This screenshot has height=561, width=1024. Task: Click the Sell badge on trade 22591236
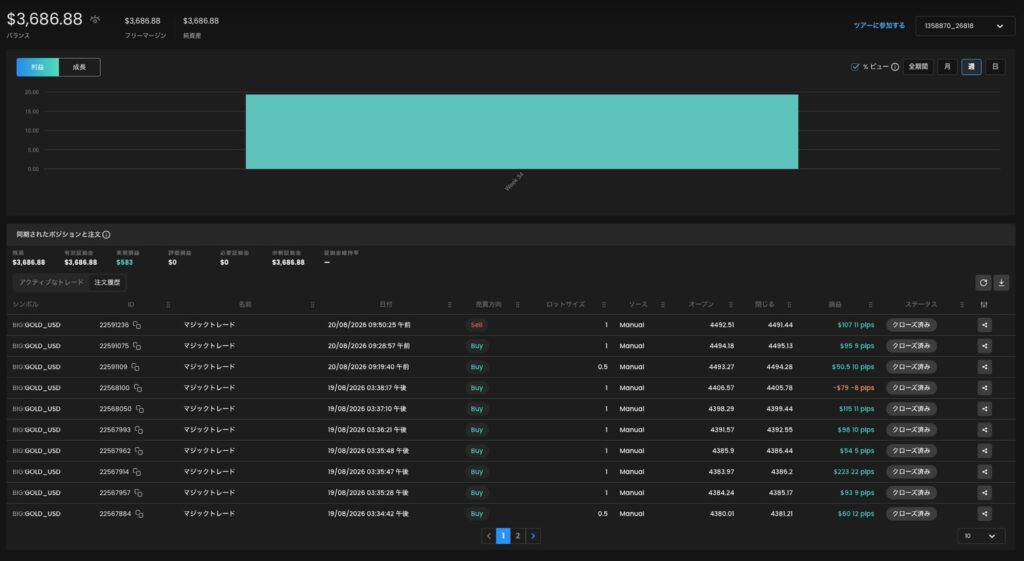477,325
